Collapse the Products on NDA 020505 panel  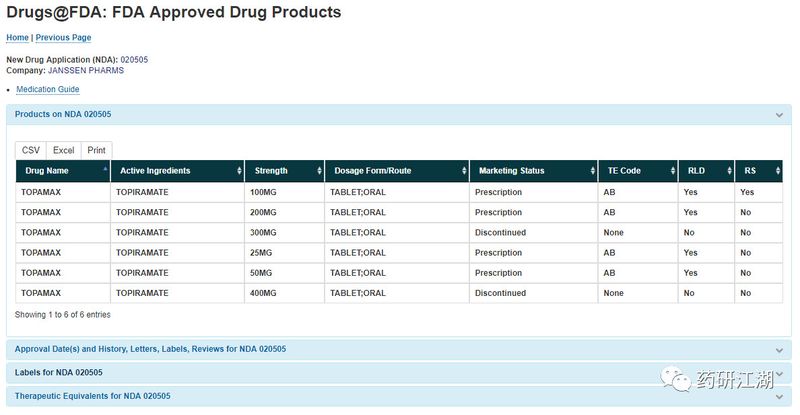coord(778,115)
